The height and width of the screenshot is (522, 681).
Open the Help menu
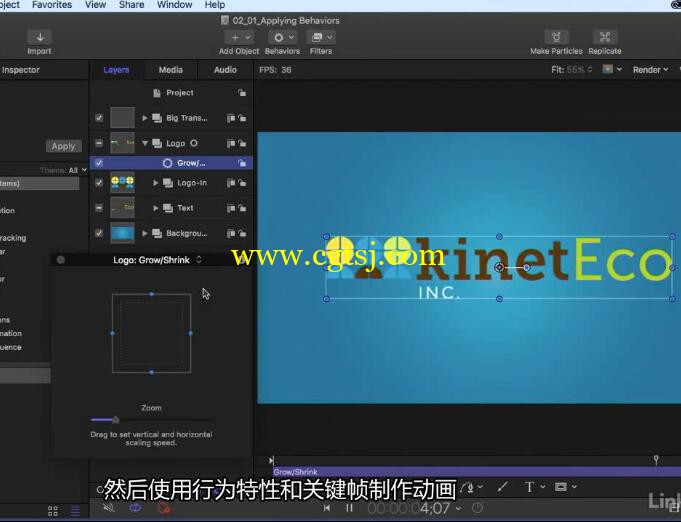tap(215, 5)
